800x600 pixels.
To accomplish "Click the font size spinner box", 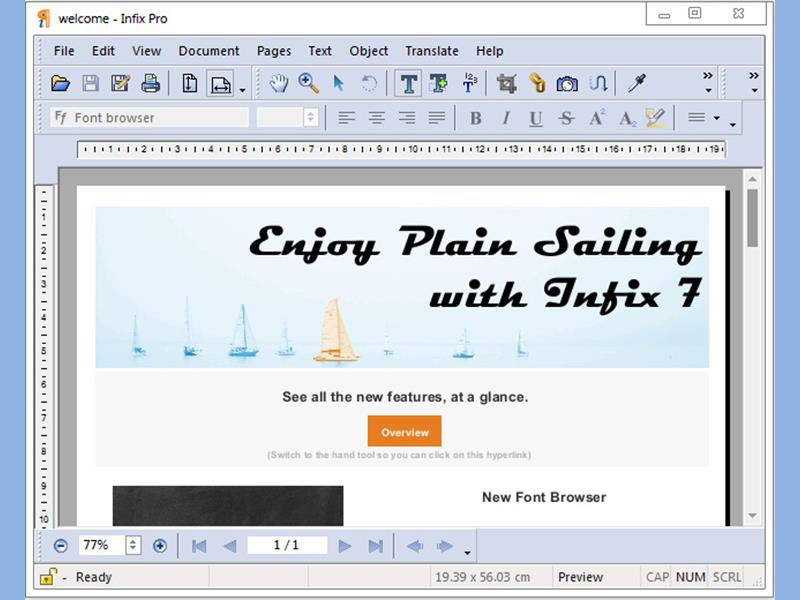I will [x=288, y=118].
